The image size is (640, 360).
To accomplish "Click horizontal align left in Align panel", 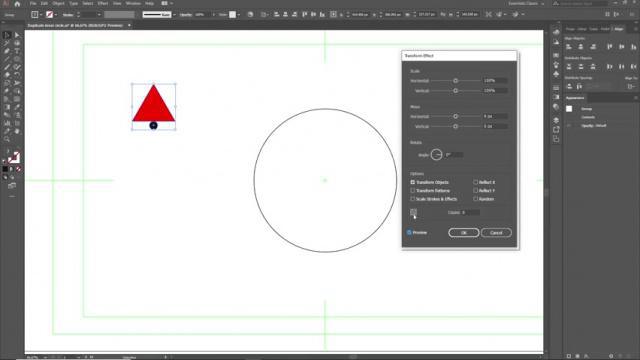I will pos(569,47).
